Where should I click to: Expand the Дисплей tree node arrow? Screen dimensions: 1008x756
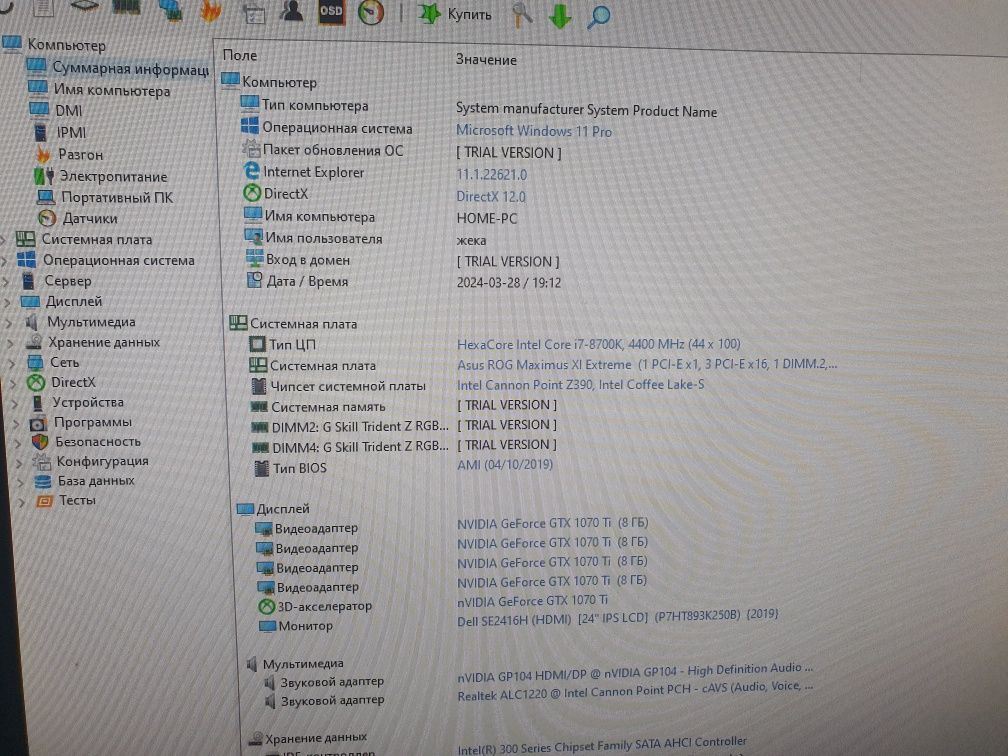pyautogui.click(x=8, y=302)
